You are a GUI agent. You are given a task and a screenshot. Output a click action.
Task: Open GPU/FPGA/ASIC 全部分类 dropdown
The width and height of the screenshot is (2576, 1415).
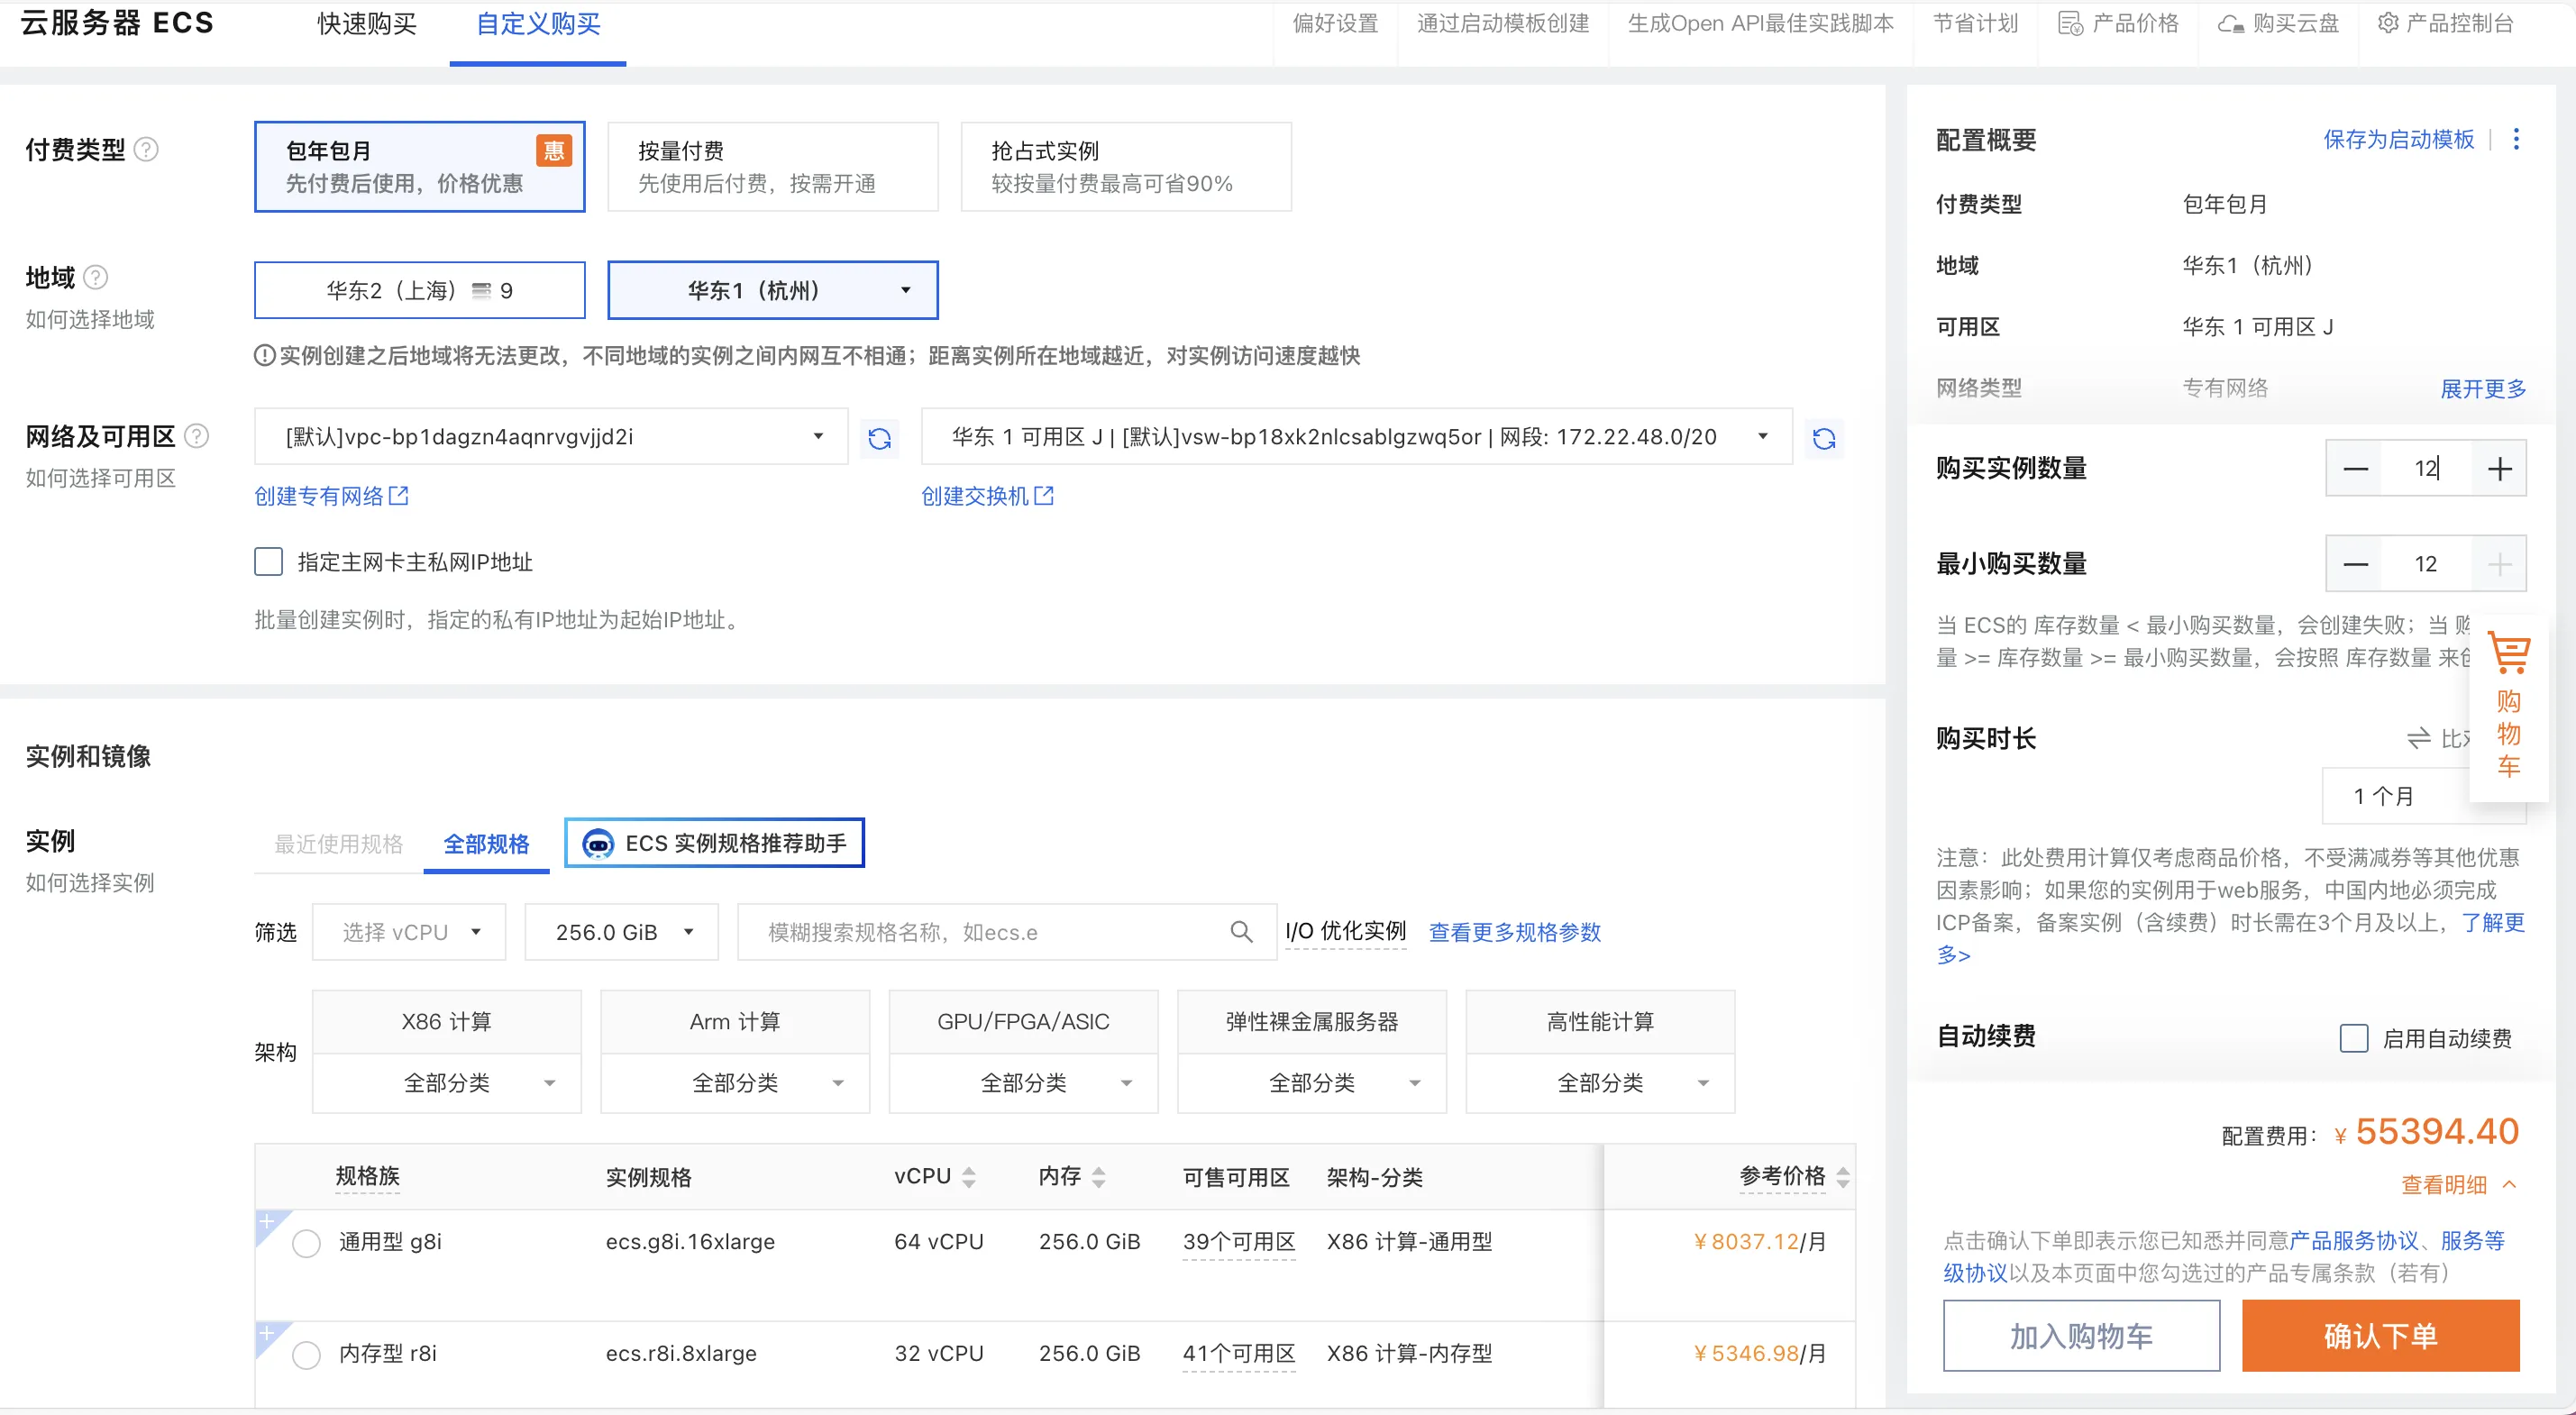1023,1083
